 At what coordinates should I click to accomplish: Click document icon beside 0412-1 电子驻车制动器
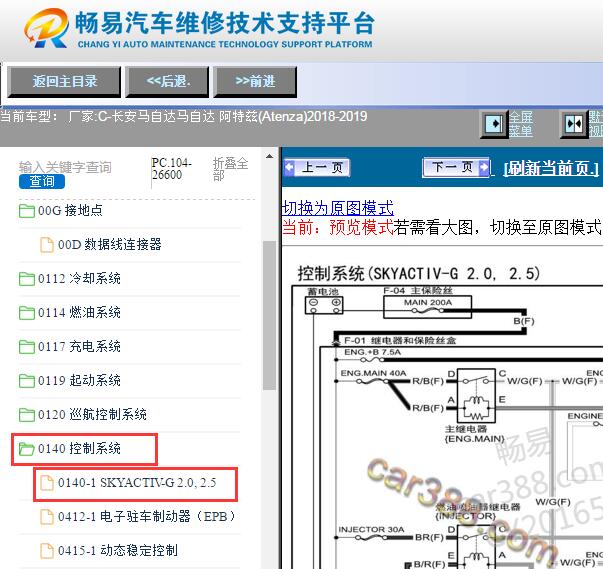click(x=47, y=517)
